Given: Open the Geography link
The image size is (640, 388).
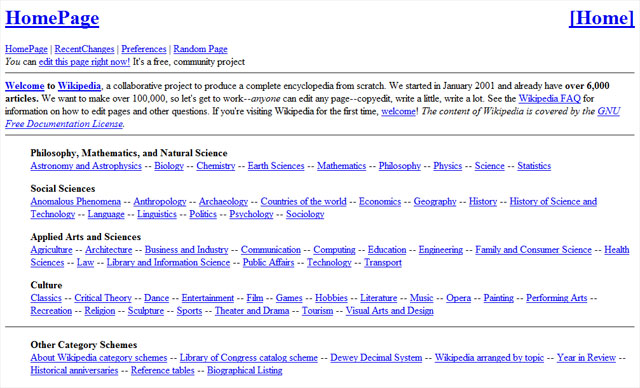Looking at the screenshot, I should 435,202.
